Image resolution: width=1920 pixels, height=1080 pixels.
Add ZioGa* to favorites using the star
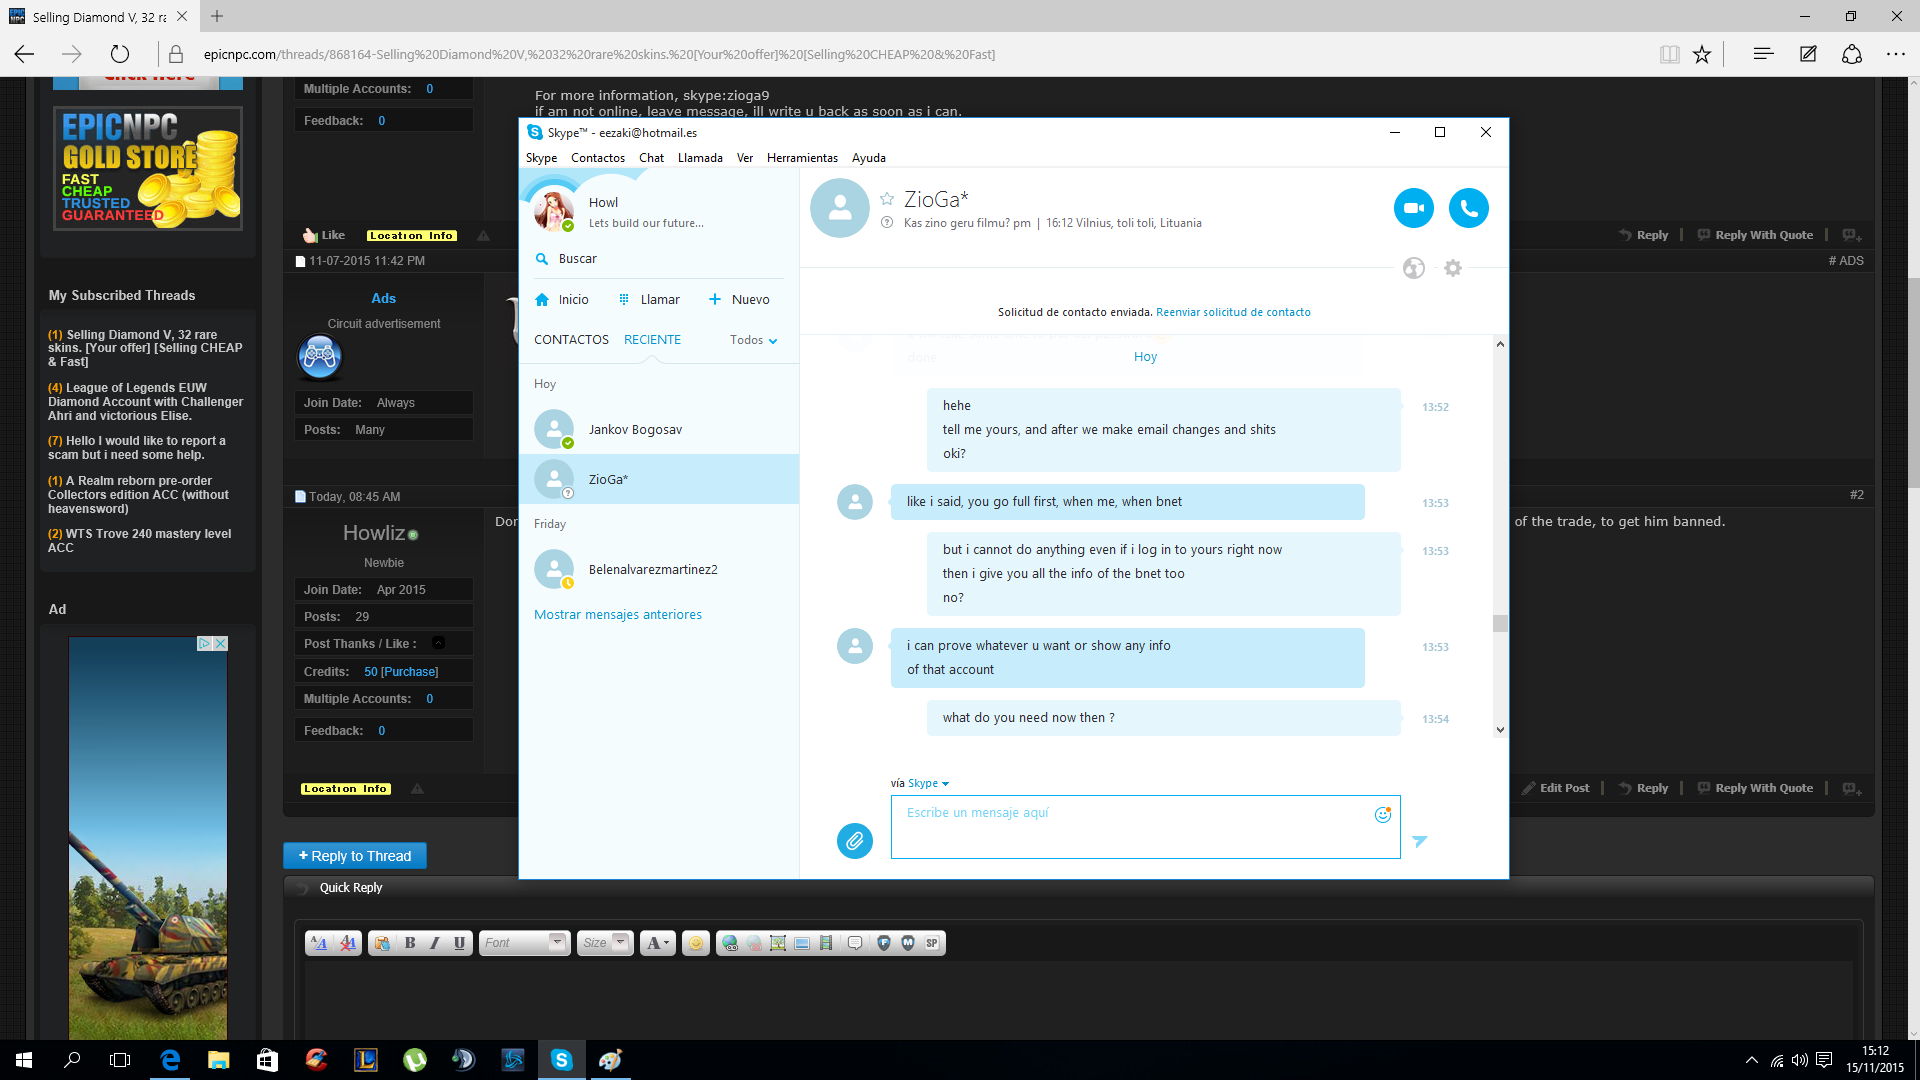coord(886,199)
